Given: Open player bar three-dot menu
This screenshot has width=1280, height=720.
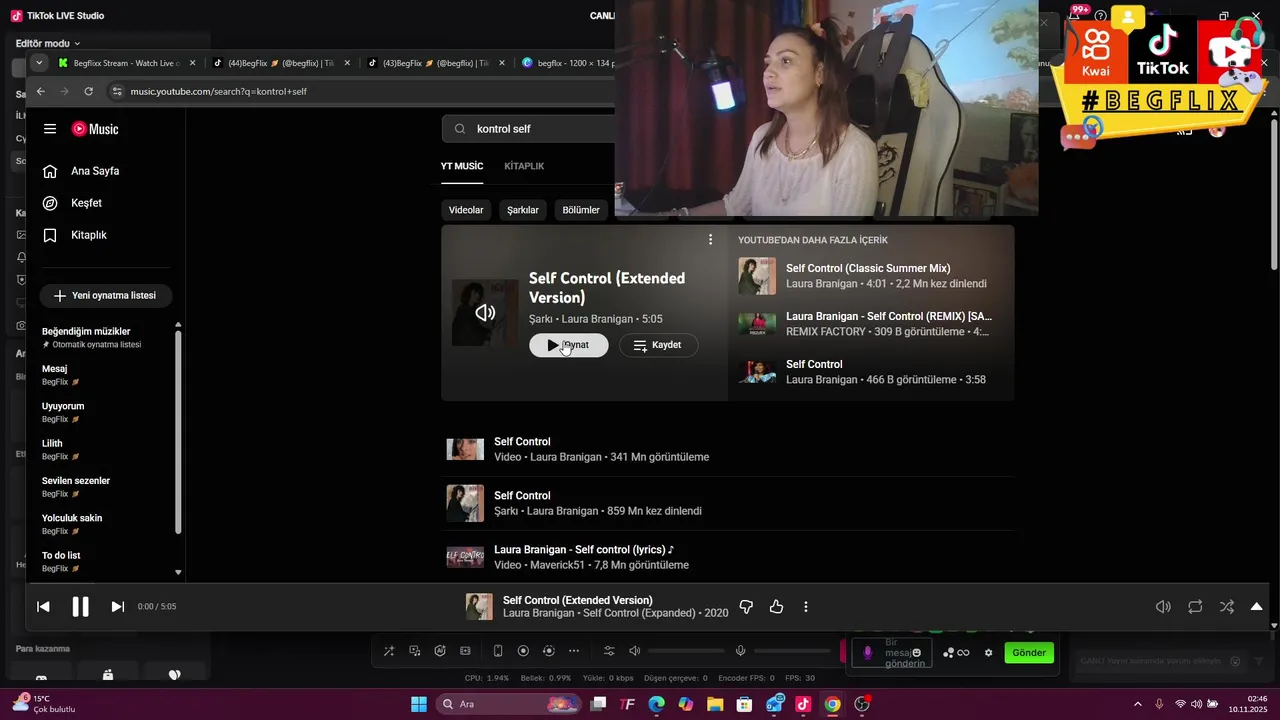Looking at the screenshot, I should (806, 606).
